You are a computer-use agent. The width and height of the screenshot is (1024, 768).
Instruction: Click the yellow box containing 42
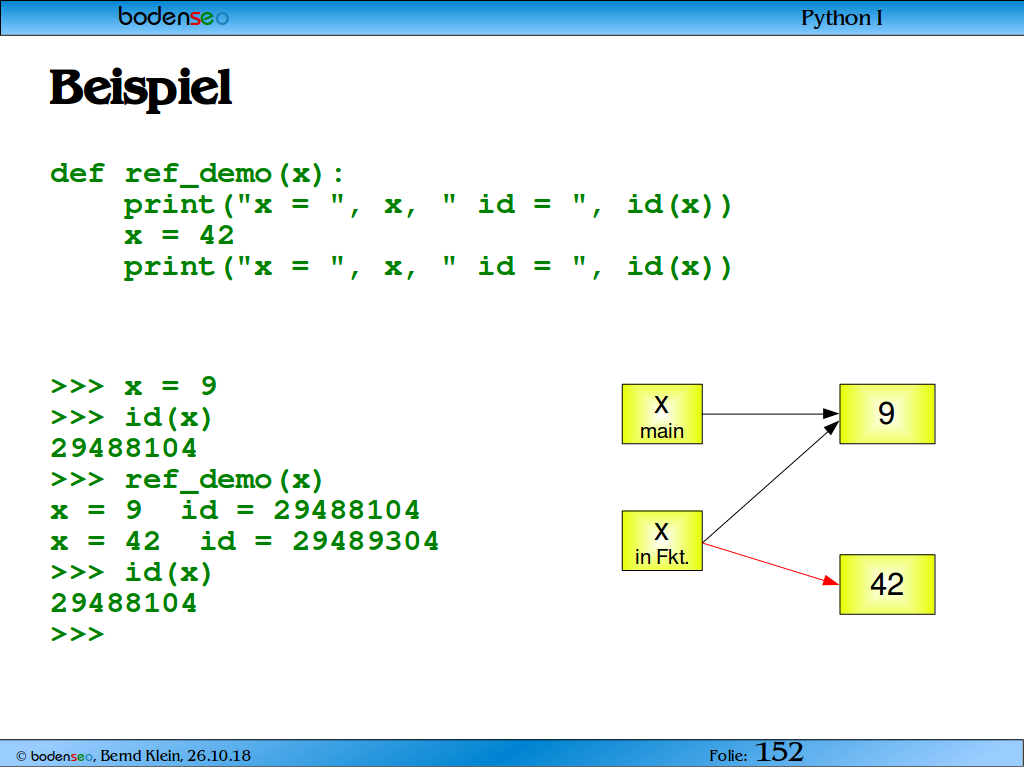pos(887,584)
